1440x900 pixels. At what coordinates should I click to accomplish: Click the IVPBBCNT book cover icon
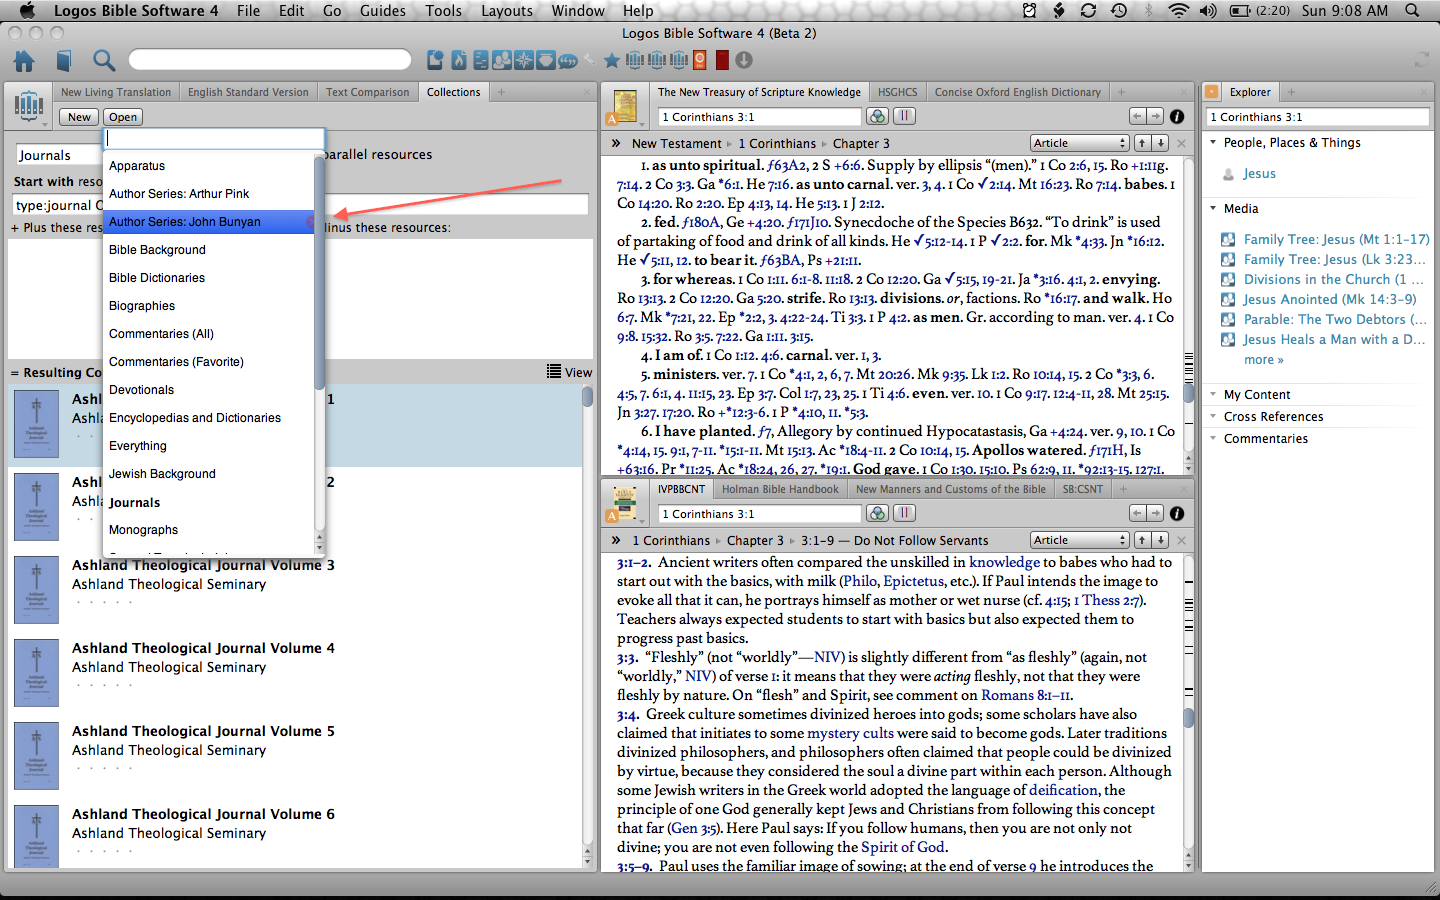point(626,502)
